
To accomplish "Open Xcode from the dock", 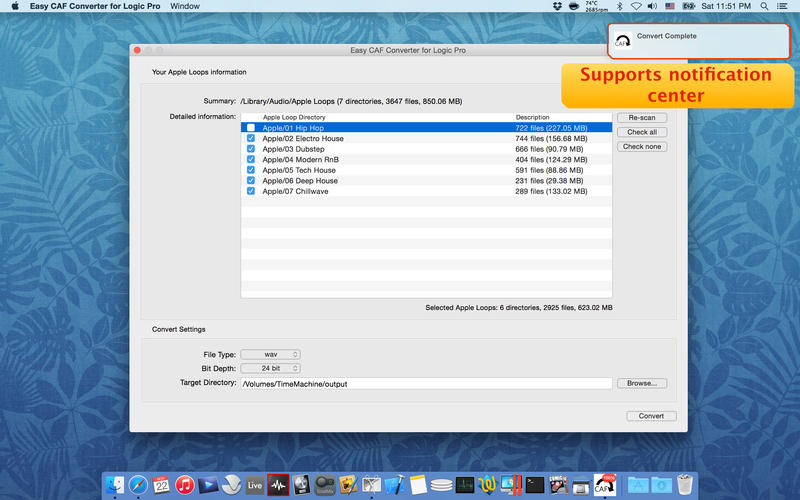I will [395, 484].
